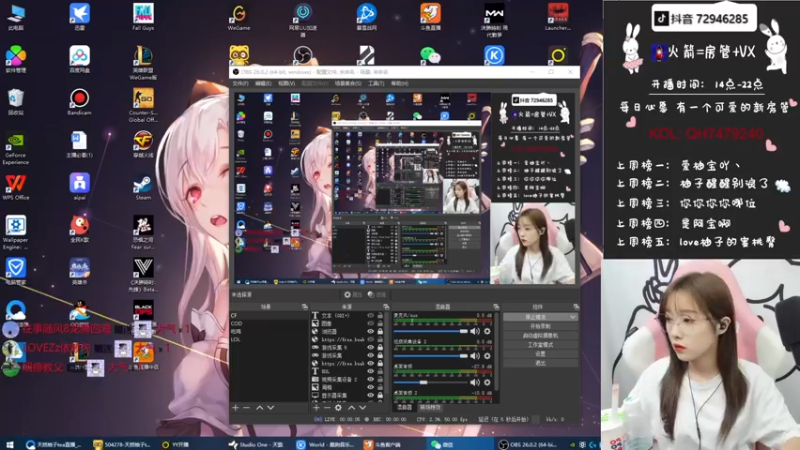Image resolution: width=800 pixels, height=450 pixels.
Task: Adjust the 桌面音频 volume slider
Action: pos(431,382)
